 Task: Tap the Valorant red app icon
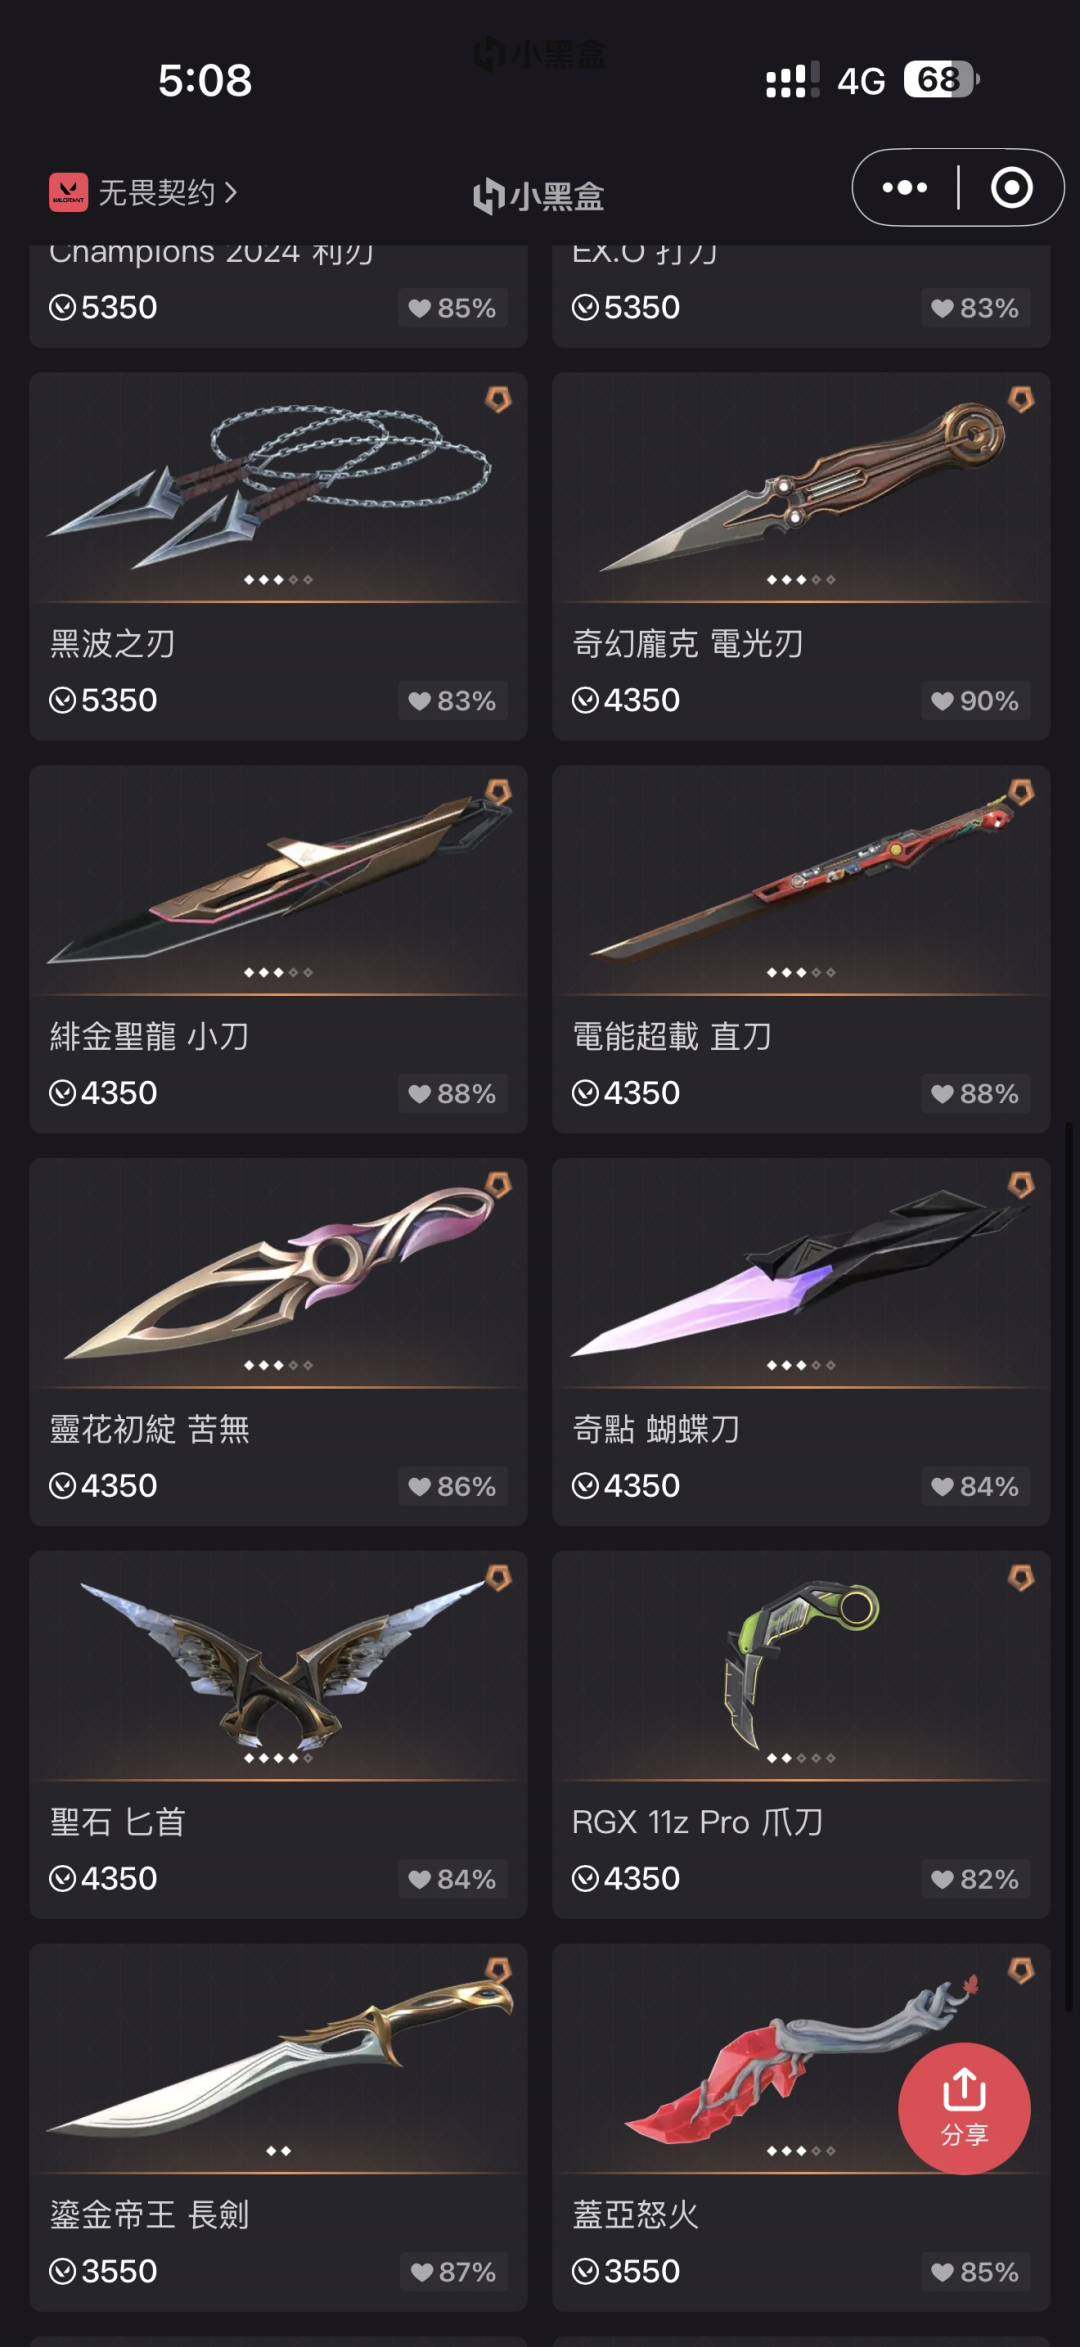(69, 192)
